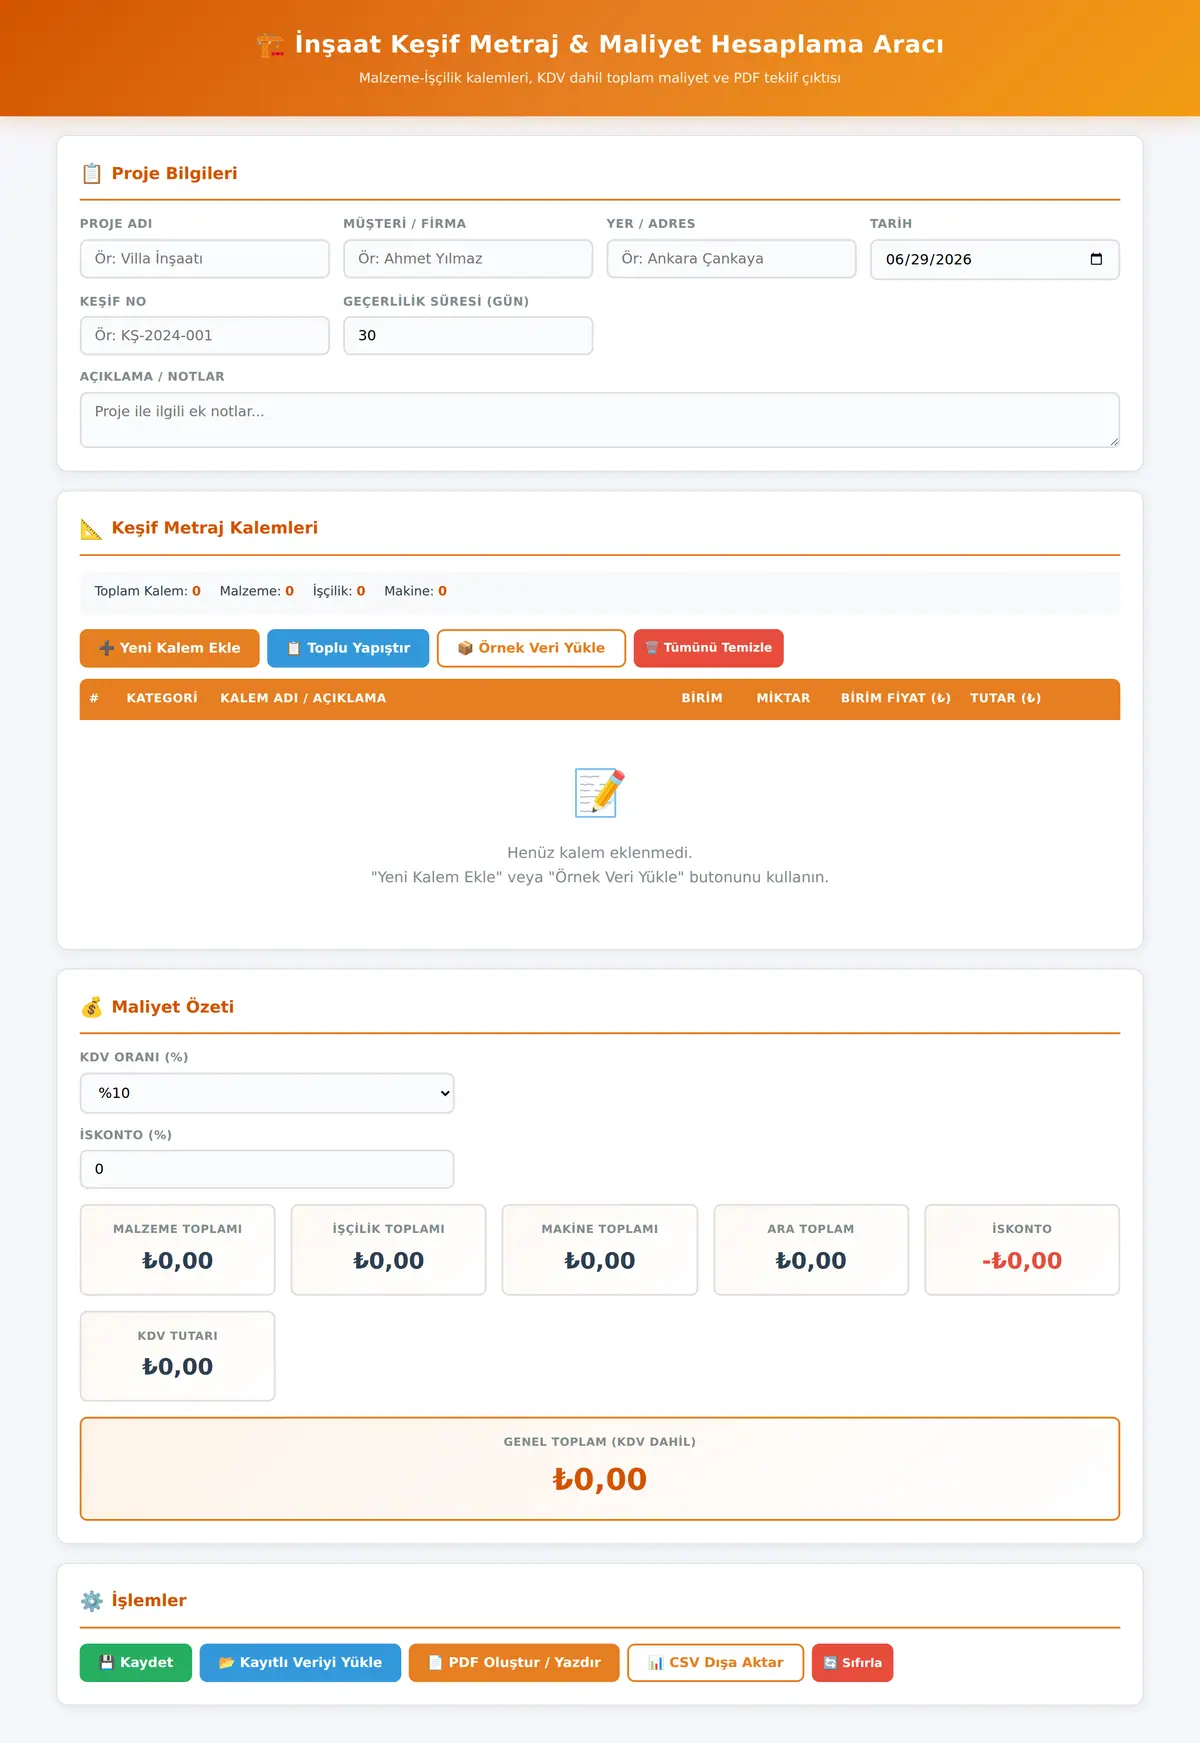This screenshot has width=1200, height=1743.
Task: Generate the quote via PDF Oluştur / Yazdır
Action: point(514,1663)
